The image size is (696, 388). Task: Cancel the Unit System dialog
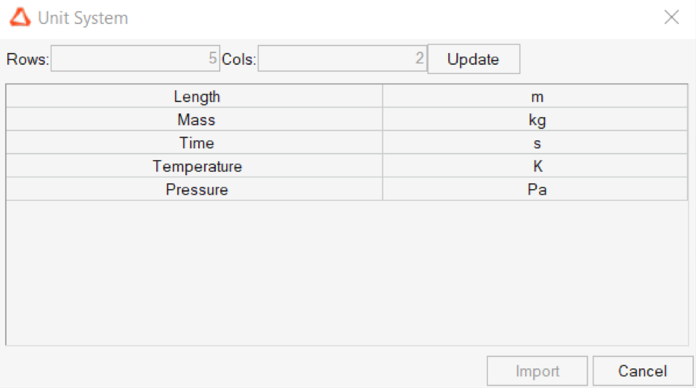[643, 371]
